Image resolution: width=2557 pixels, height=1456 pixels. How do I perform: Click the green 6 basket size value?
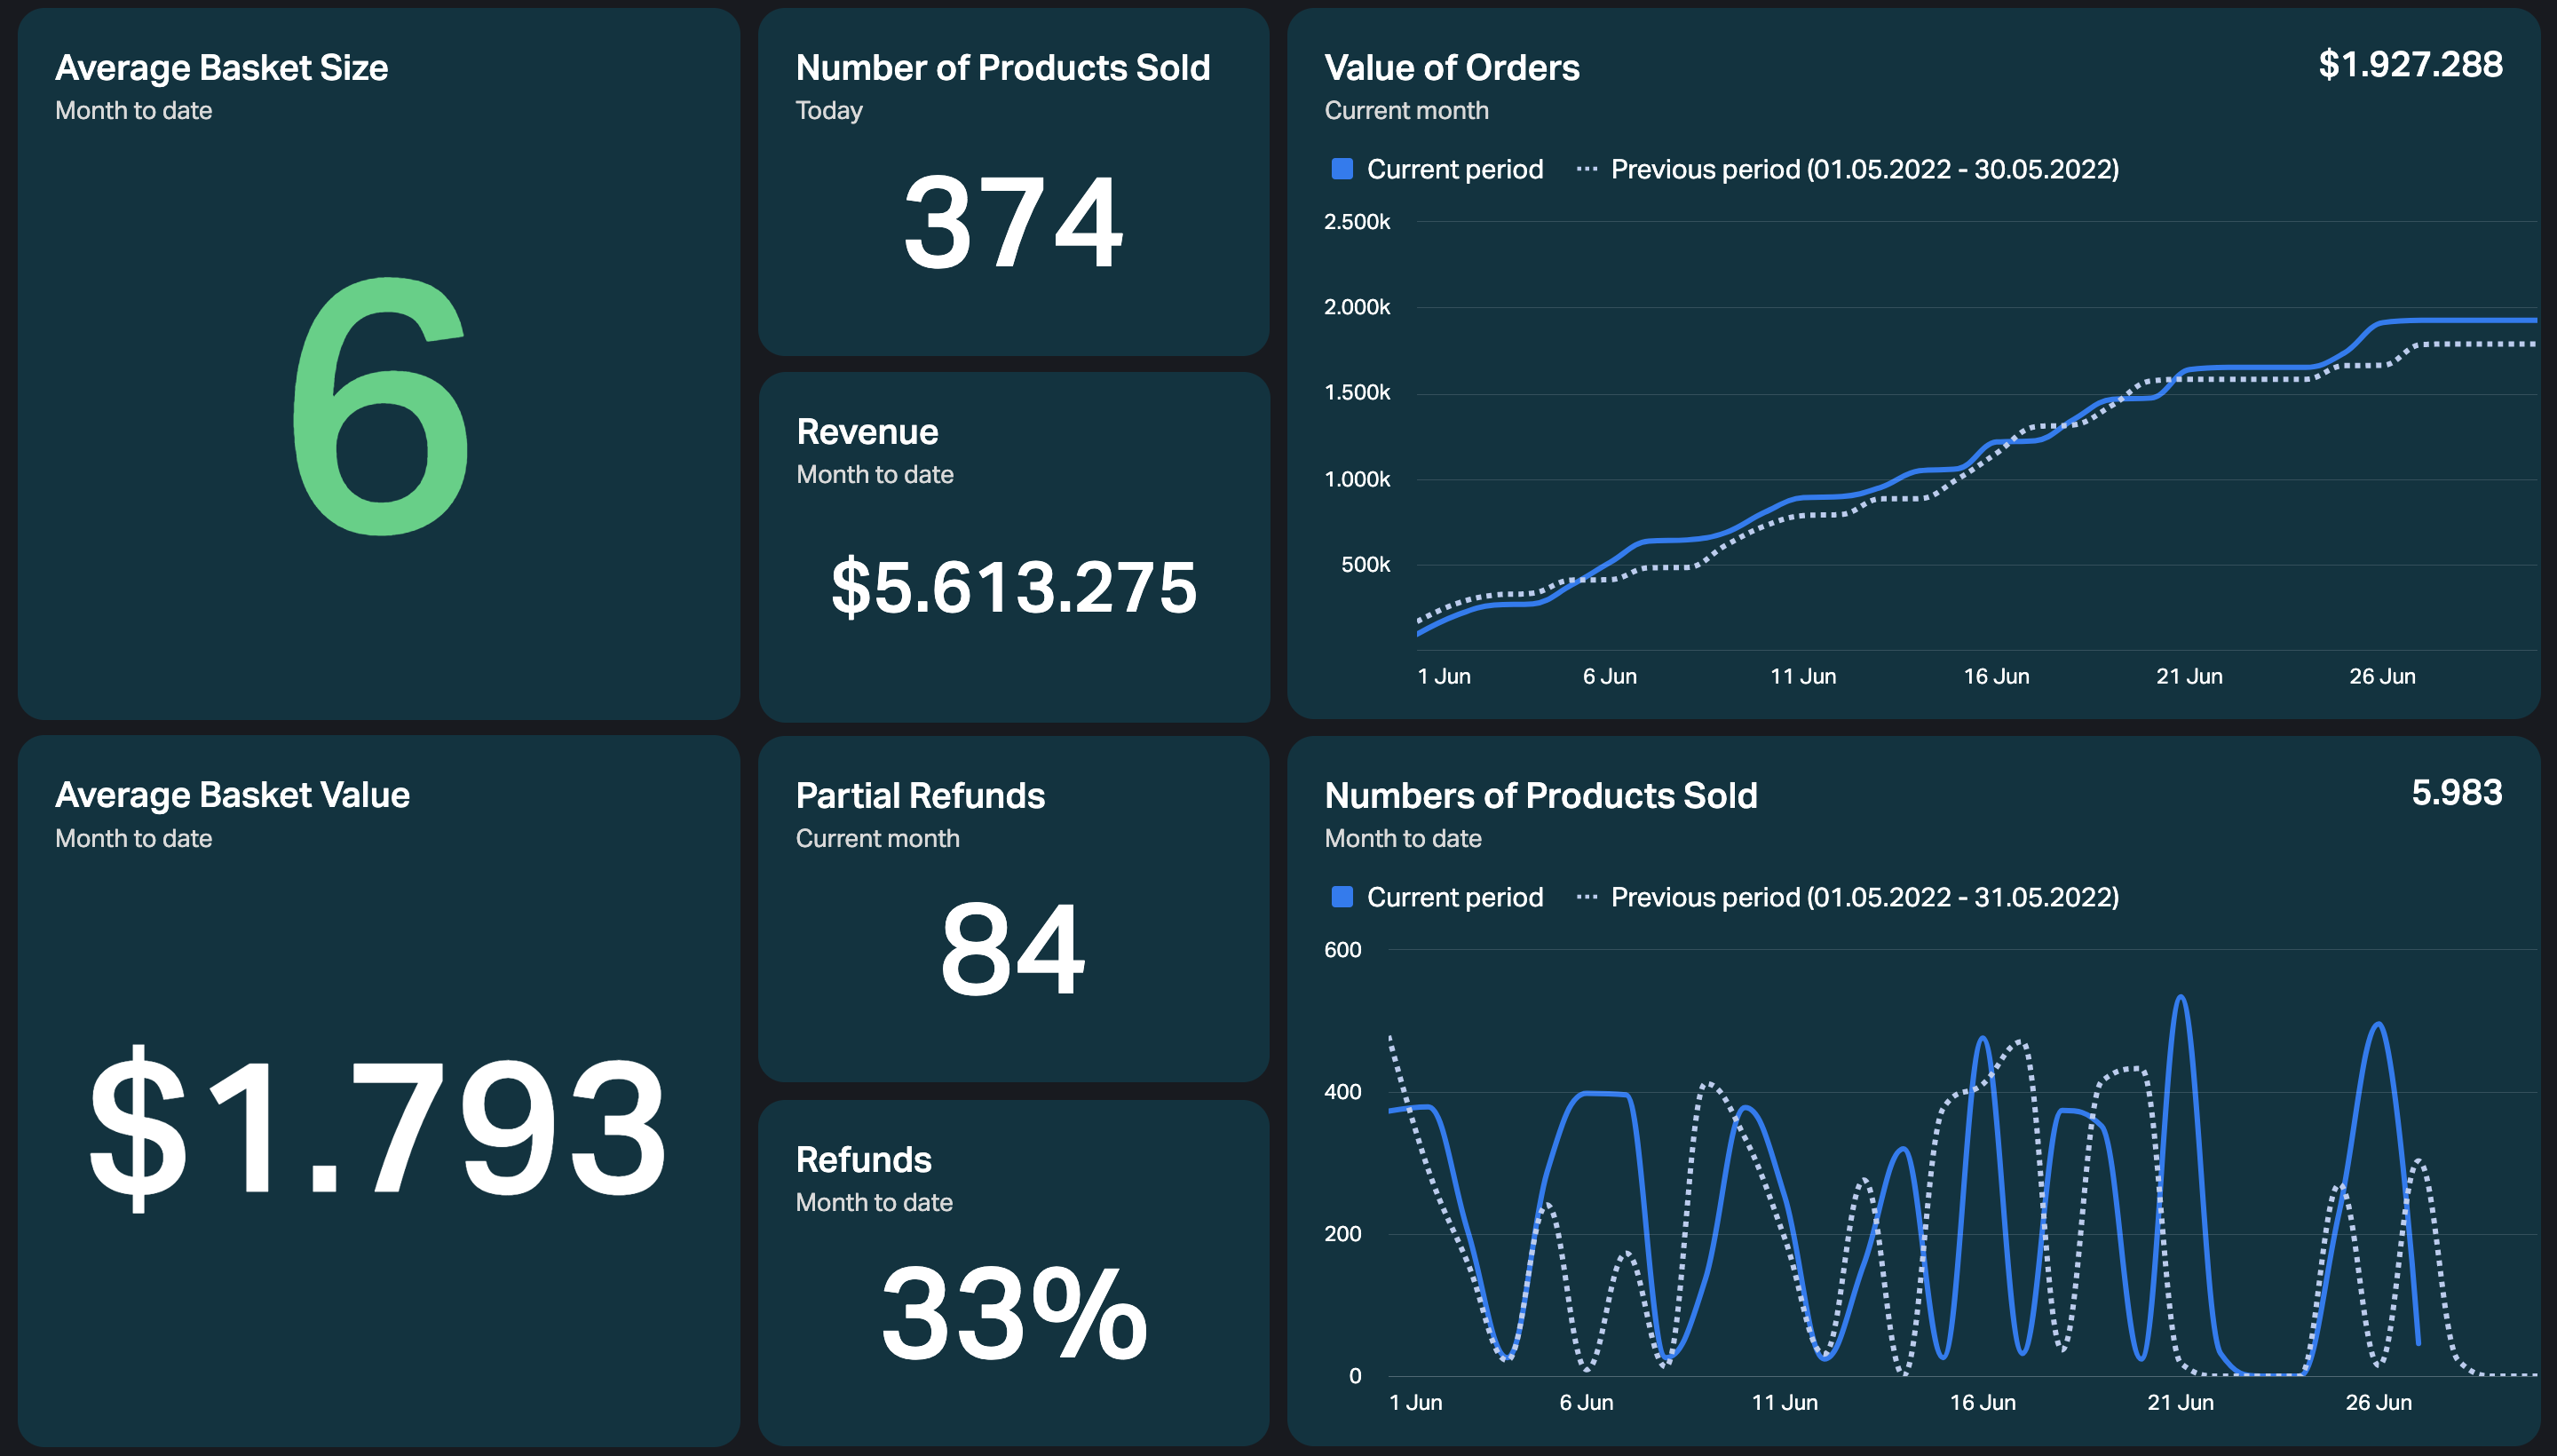(381, 407)
